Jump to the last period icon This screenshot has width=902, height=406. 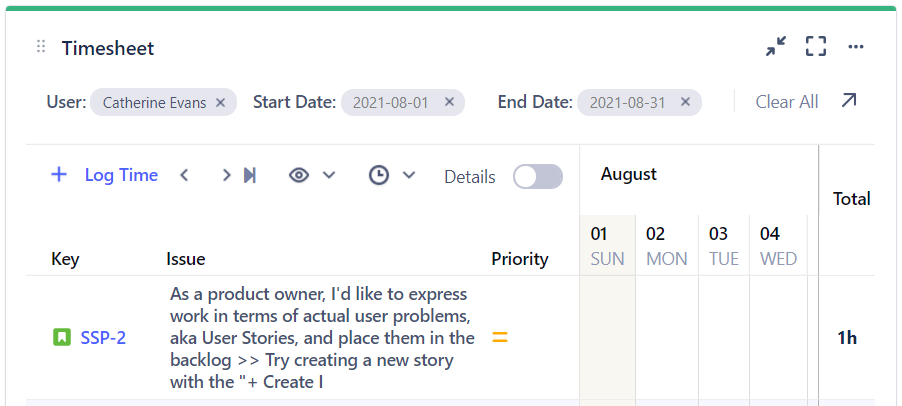pyautogui.click(x=250, y=176)
